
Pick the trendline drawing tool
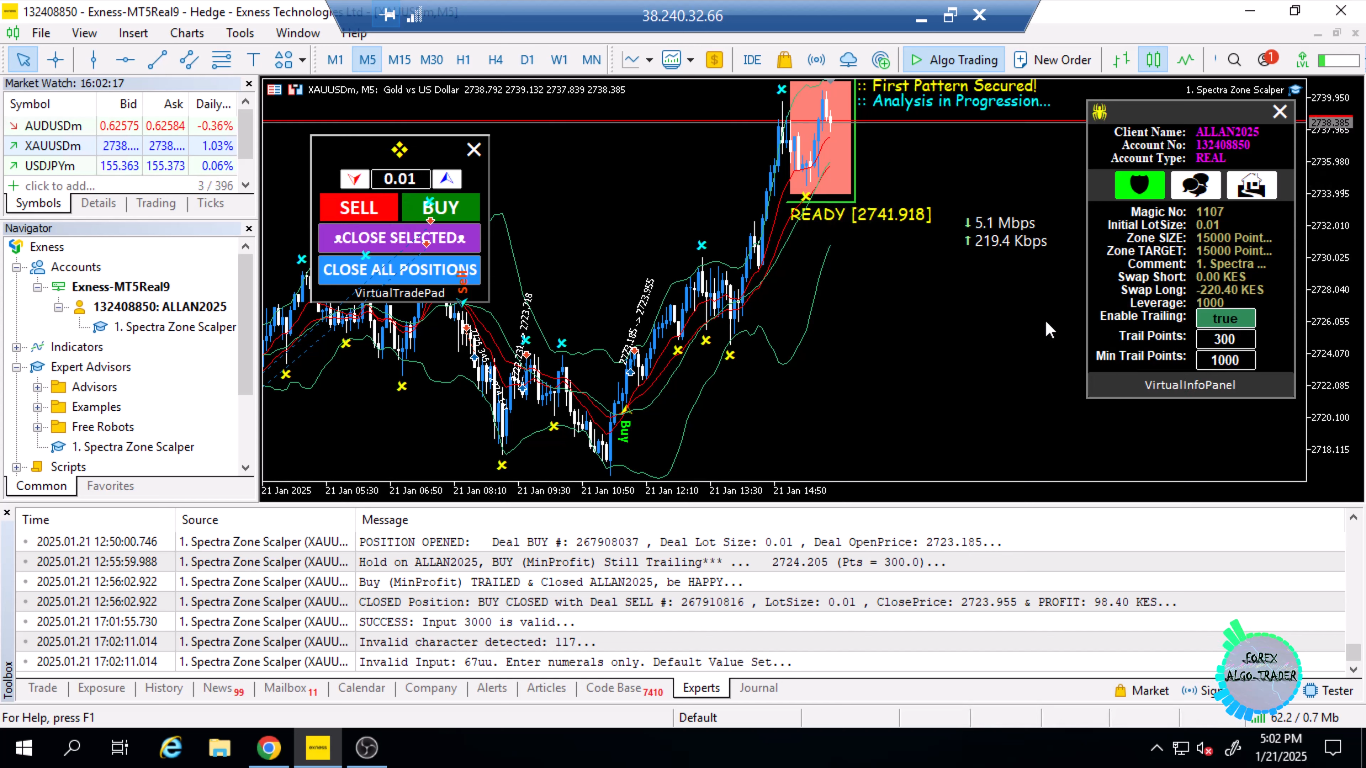click(x=157, y=59)
